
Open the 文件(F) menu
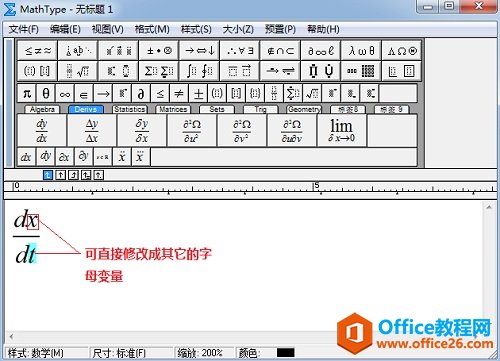tap(24, 29)
